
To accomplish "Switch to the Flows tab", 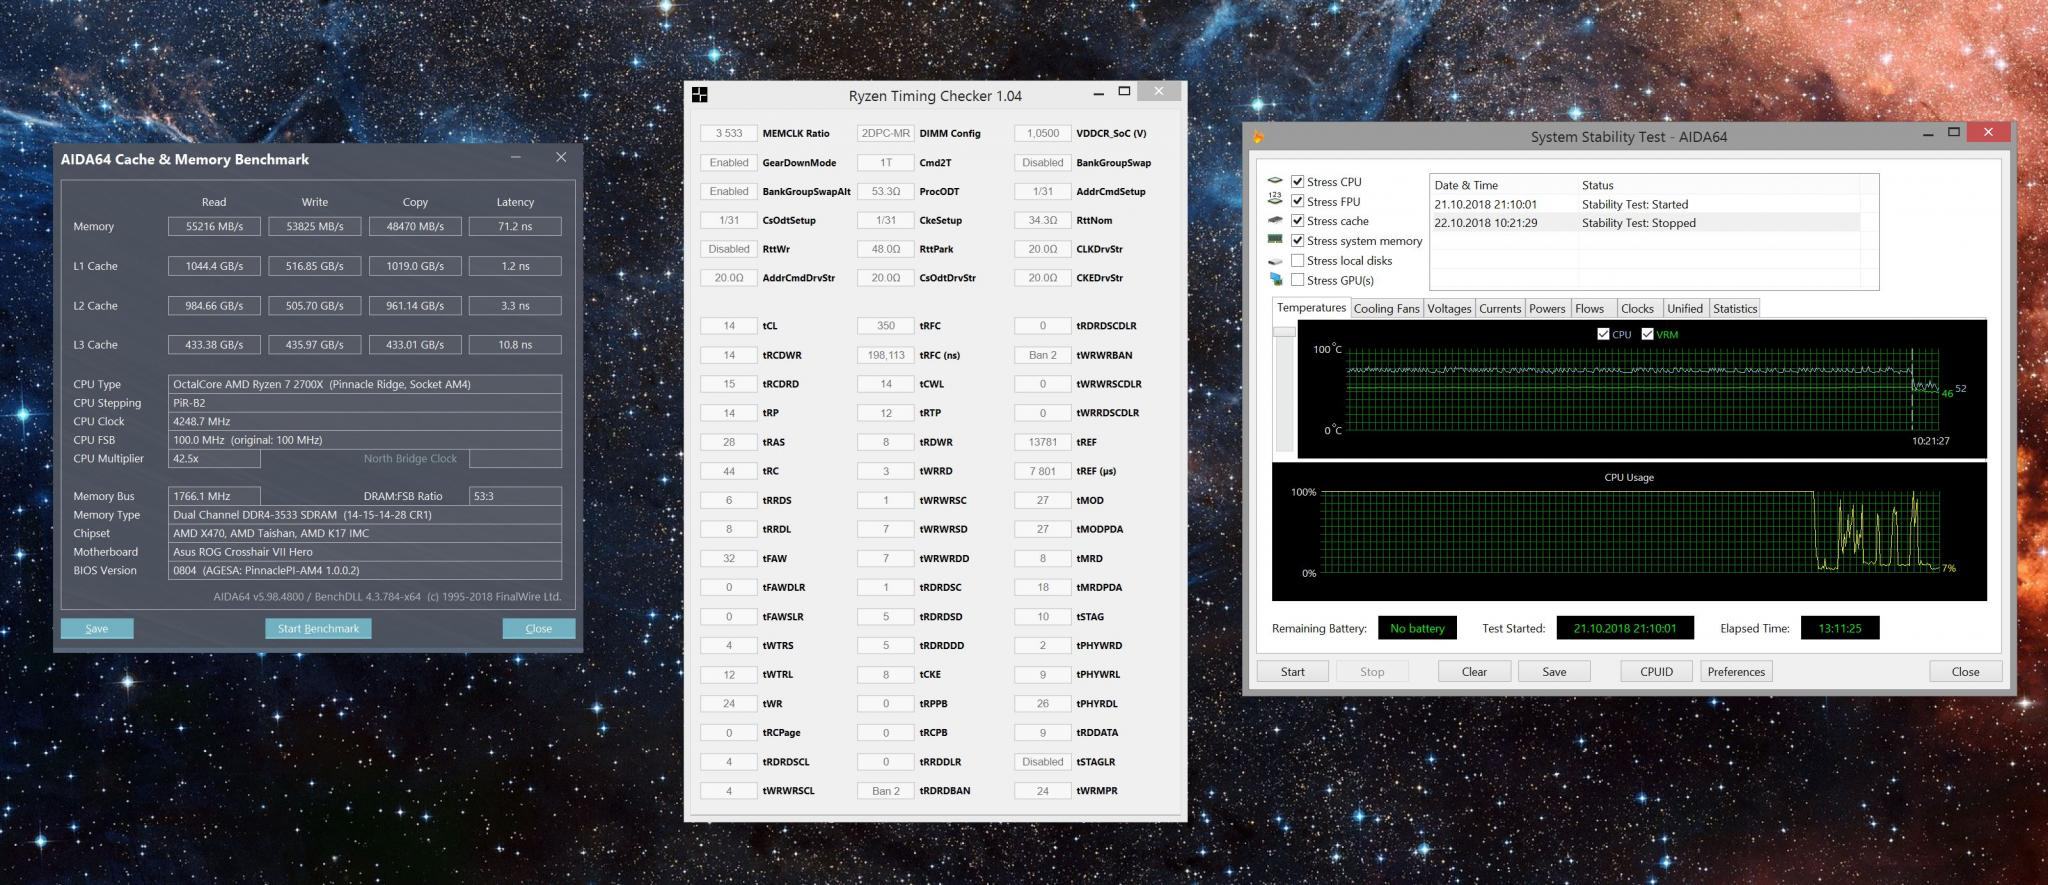I will click(1590, 309).
